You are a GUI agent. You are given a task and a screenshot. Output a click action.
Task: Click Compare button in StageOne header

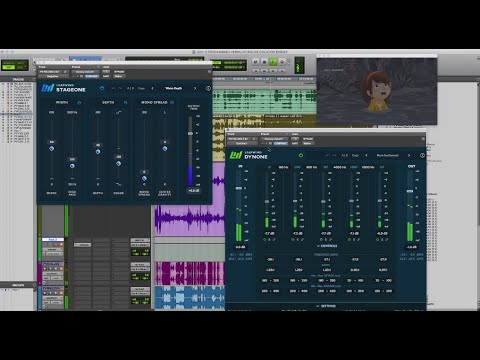point(92,76)
